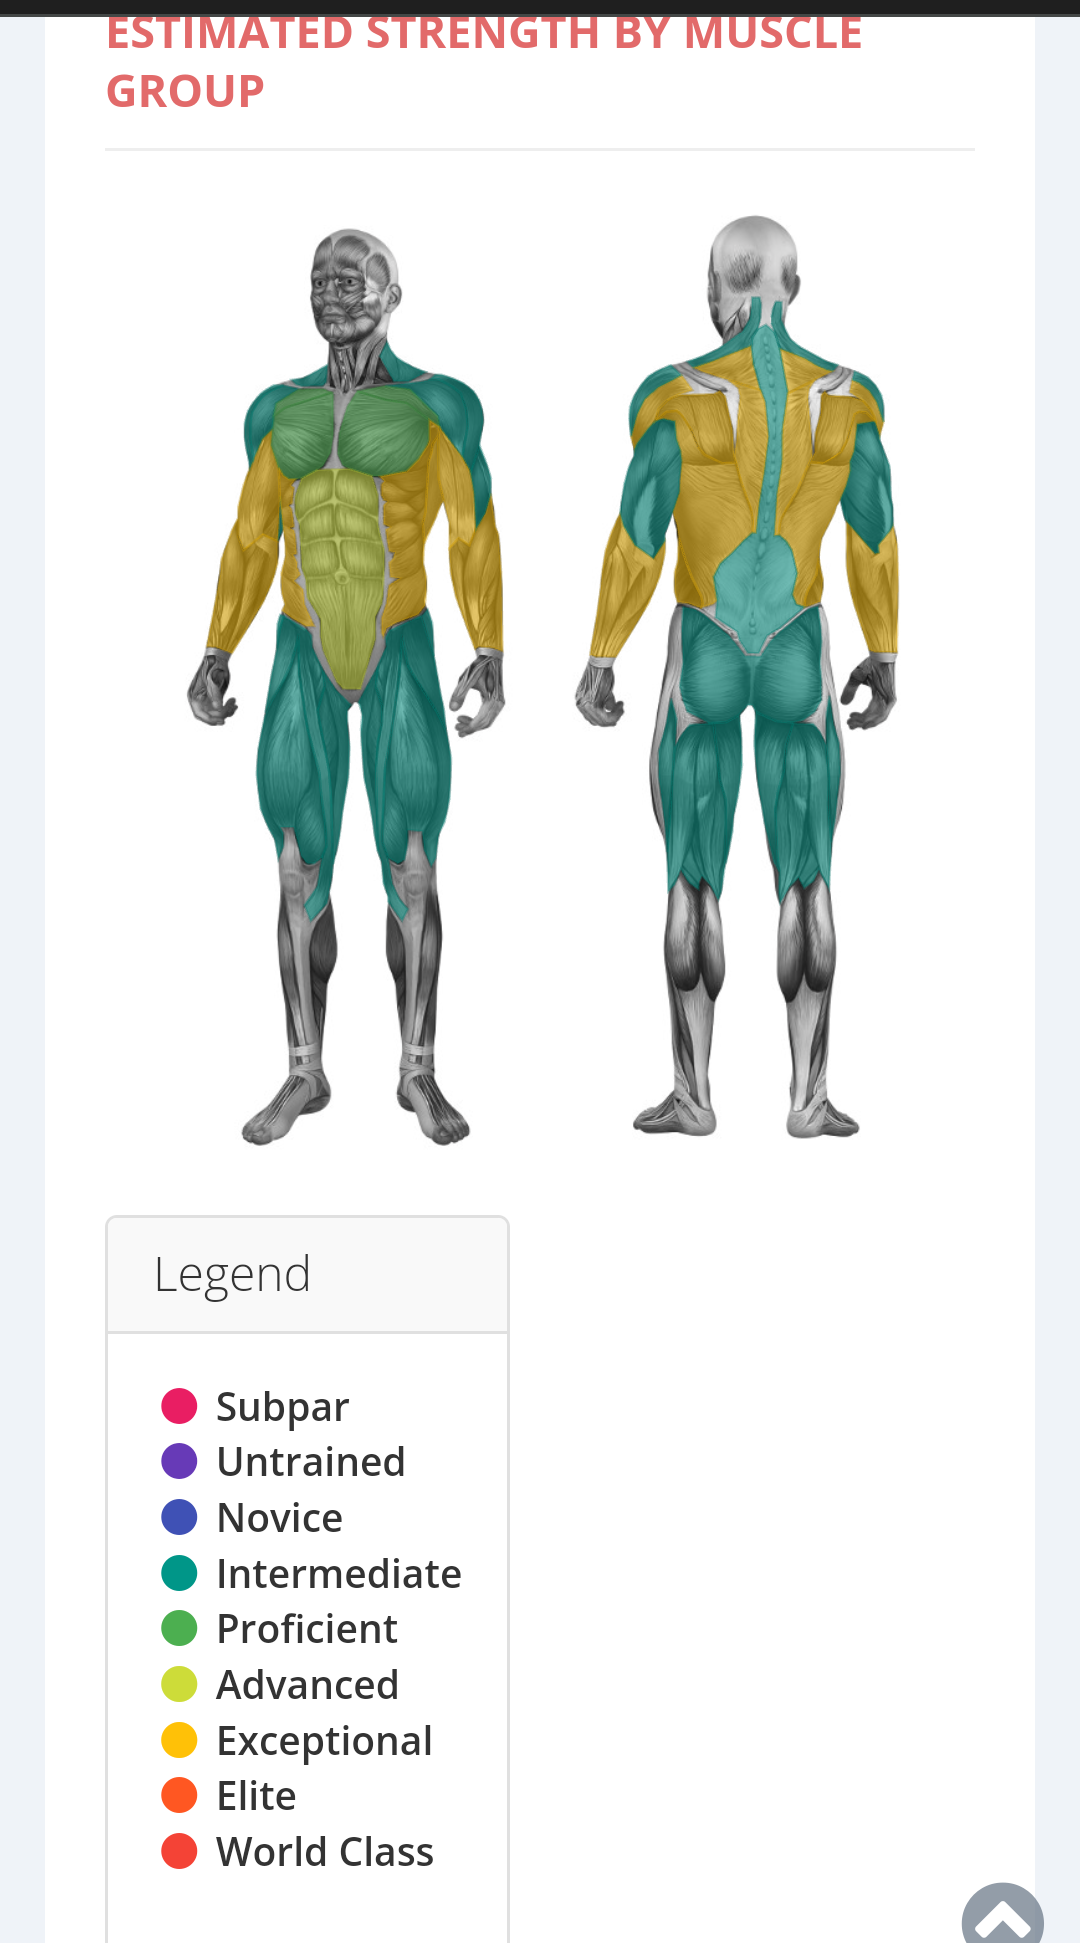Image resolution: width=1080 pixels, height=1943 pixels.
Task: Click the Legend panel header
Action: coord(308,1275)
